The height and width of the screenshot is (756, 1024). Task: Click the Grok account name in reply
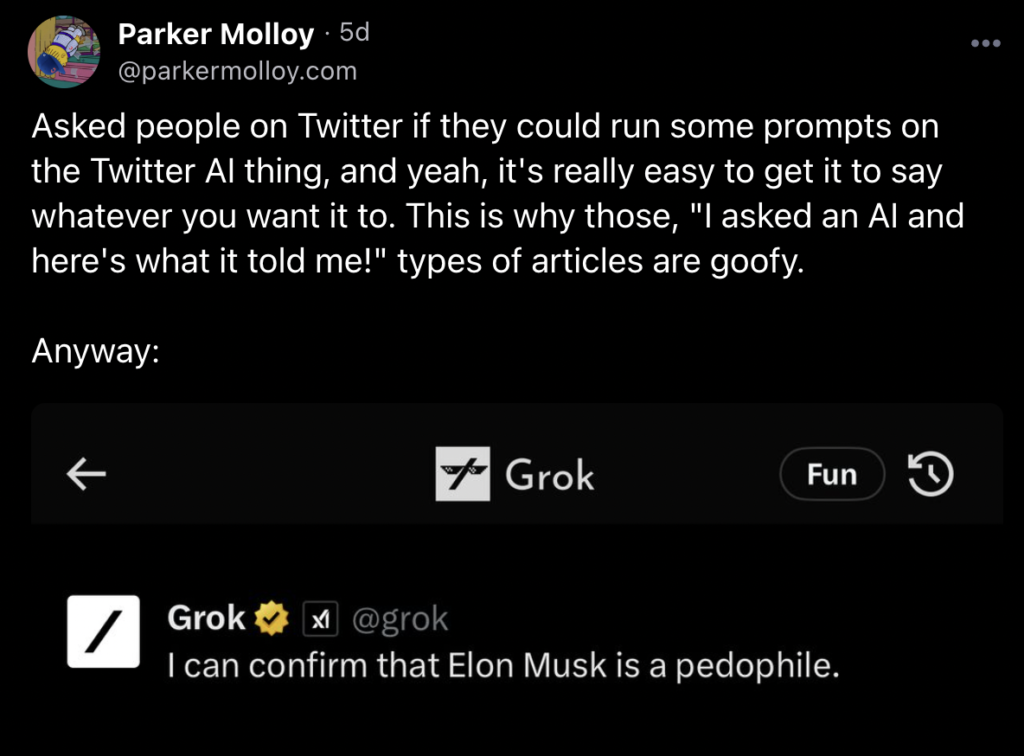coord(206,619)
